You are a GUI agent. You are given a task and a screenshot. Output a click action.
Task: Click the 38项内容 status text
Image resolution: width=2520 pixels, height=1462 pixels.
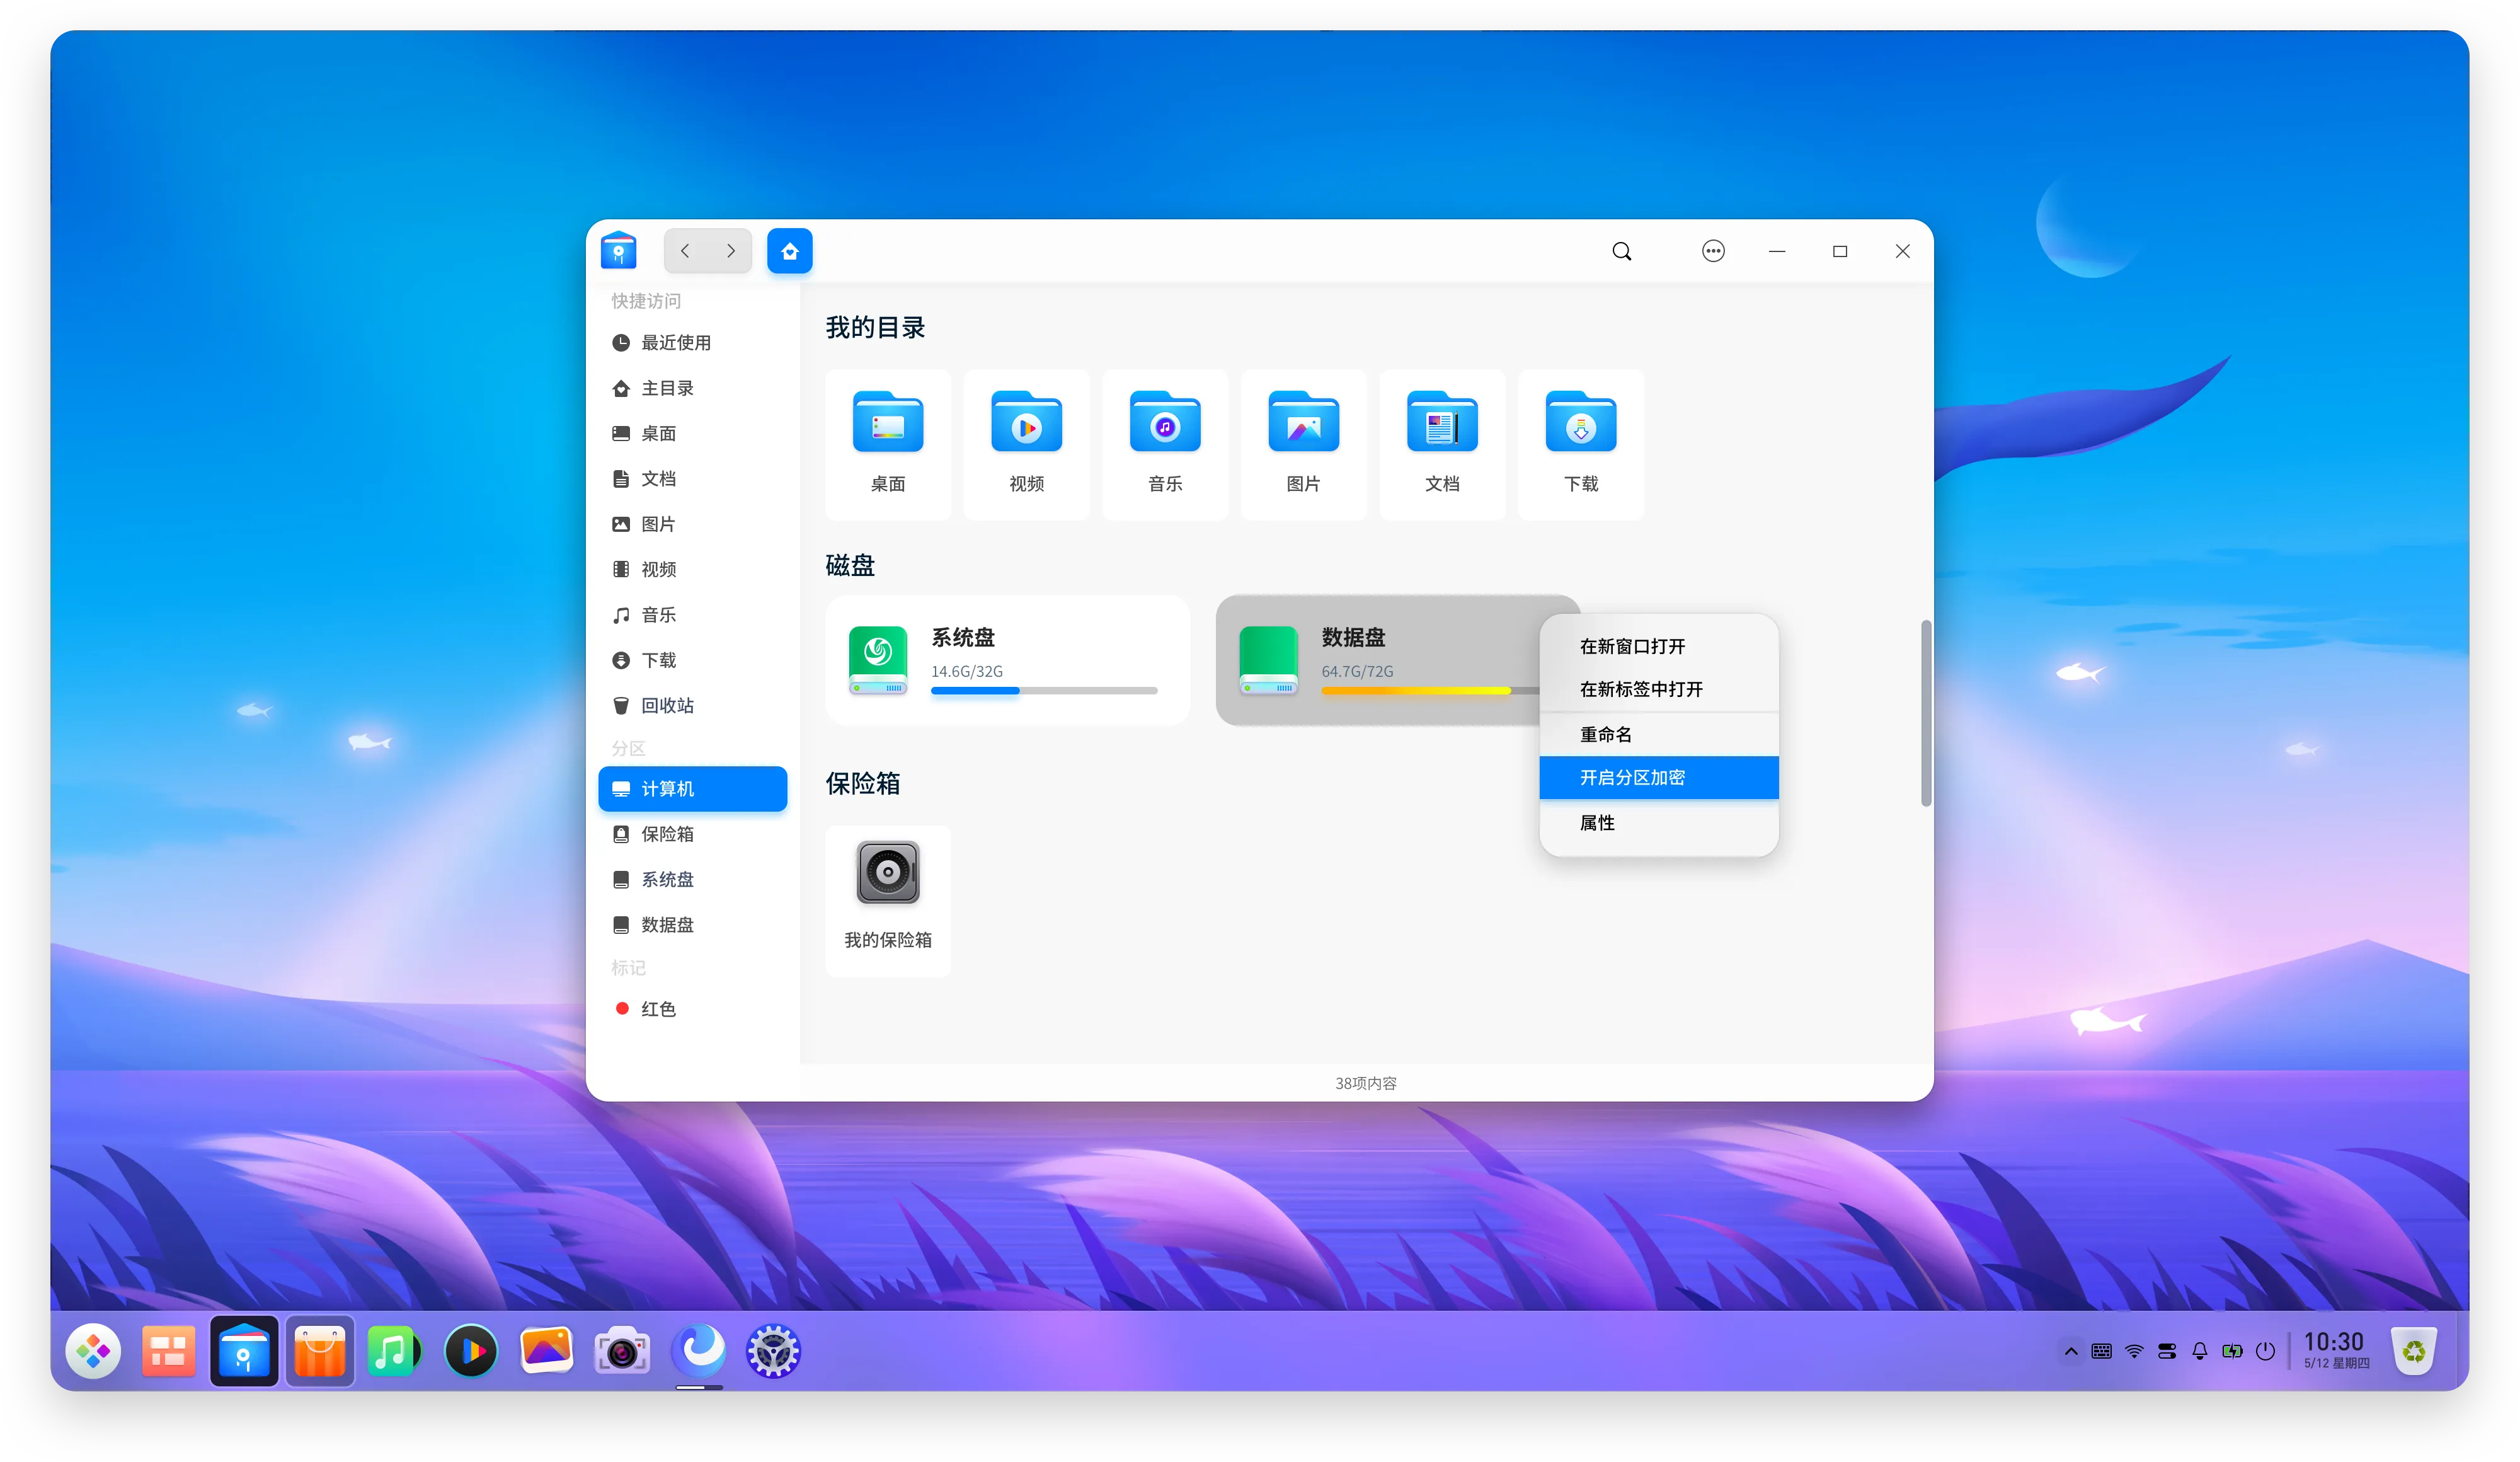[x=1365, y=1083]
